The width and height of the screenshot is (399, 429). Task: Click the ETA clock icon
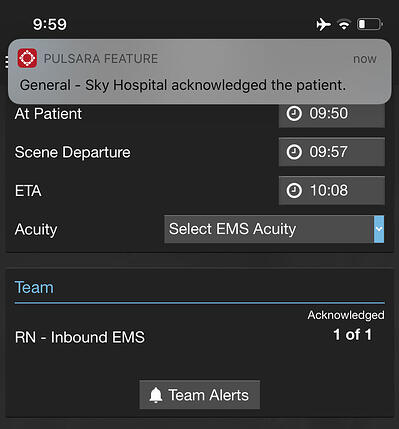coord(294,191)
